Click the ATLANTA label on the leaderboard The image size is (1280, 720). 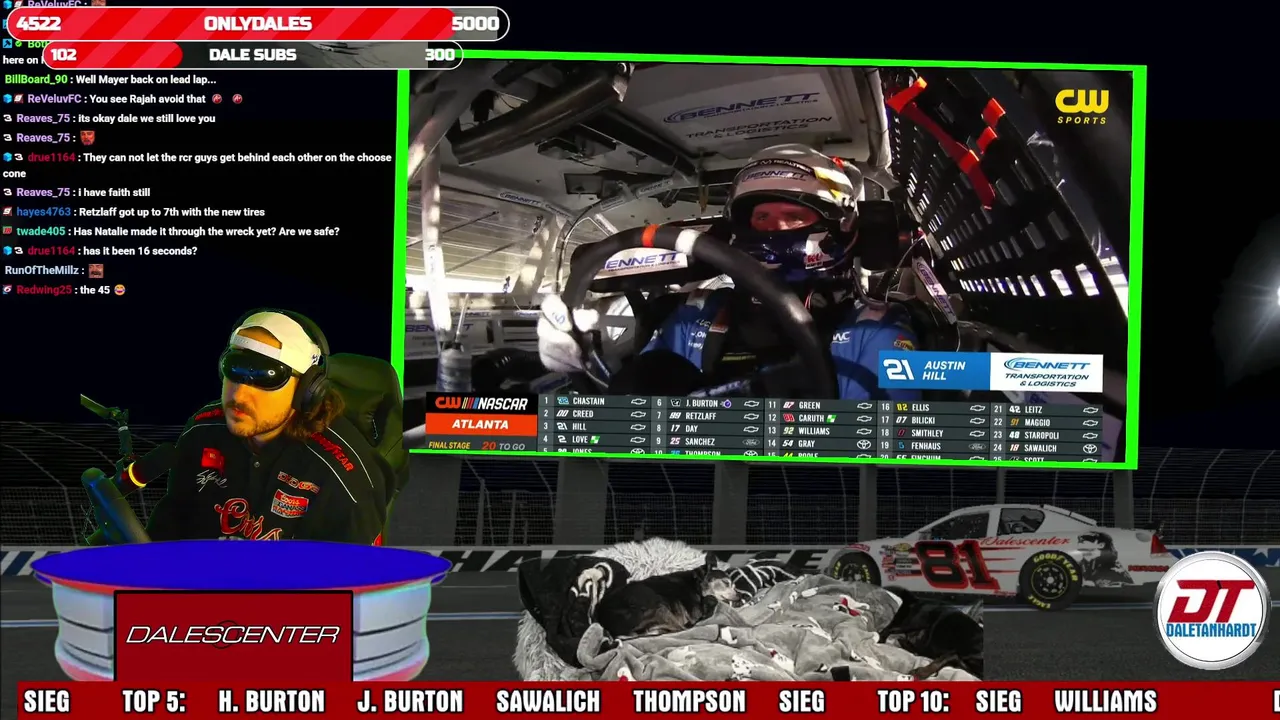pos(480,424)
